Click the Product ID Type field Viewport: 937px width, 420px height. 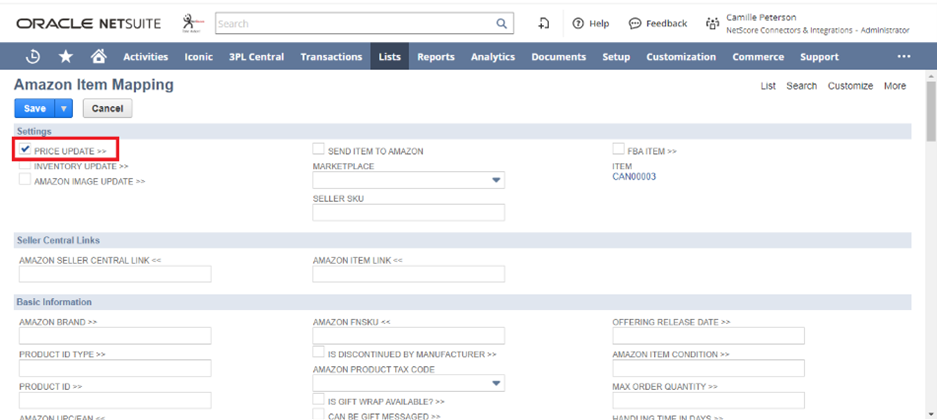coord(115,368)
